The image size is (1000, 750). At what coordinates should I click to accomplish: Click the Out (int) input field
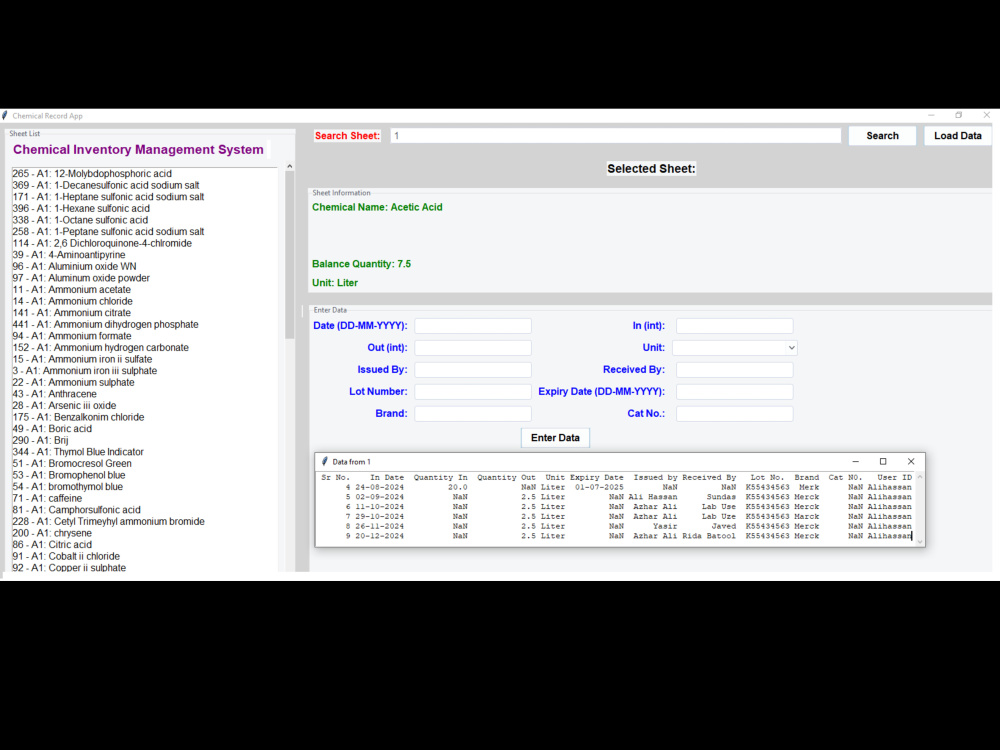tap(473, 348)
